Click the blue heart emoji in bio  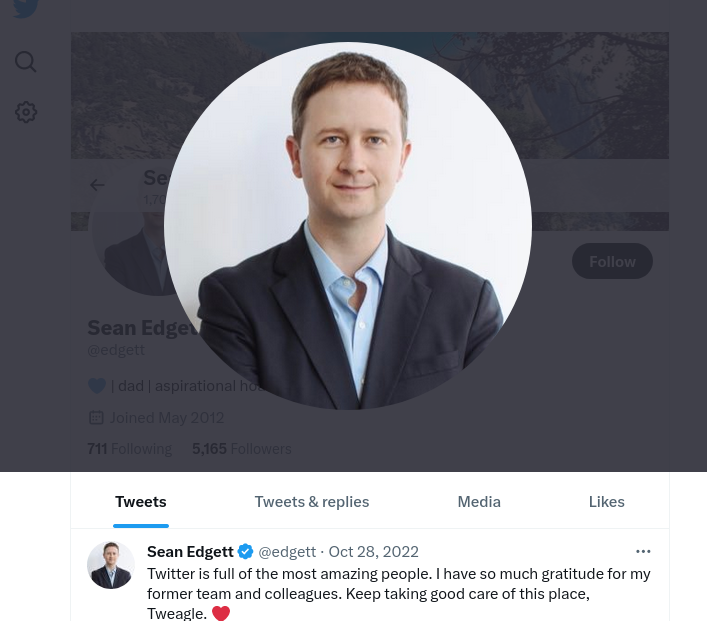click(x=96, y=386)
